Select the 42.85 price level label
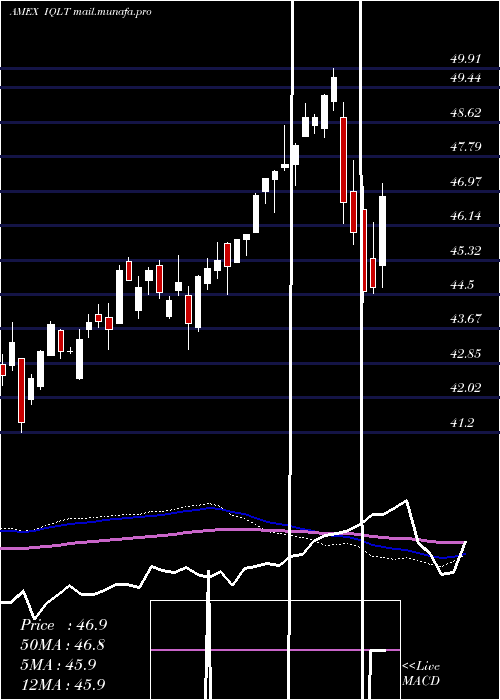 point(466,354)
